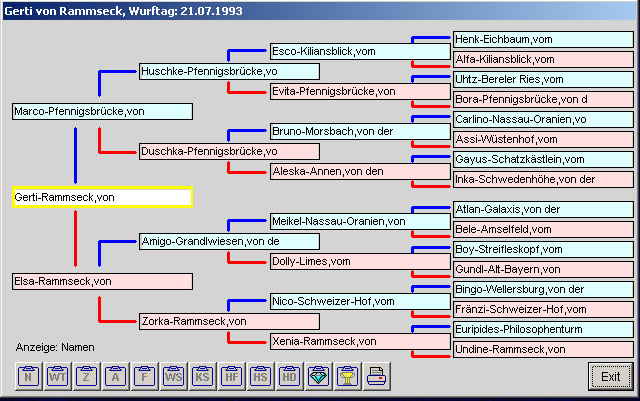Screen dimensions: 640x401
Task: Click the trophy icon in the toolbar
Action: pos(348,377)
